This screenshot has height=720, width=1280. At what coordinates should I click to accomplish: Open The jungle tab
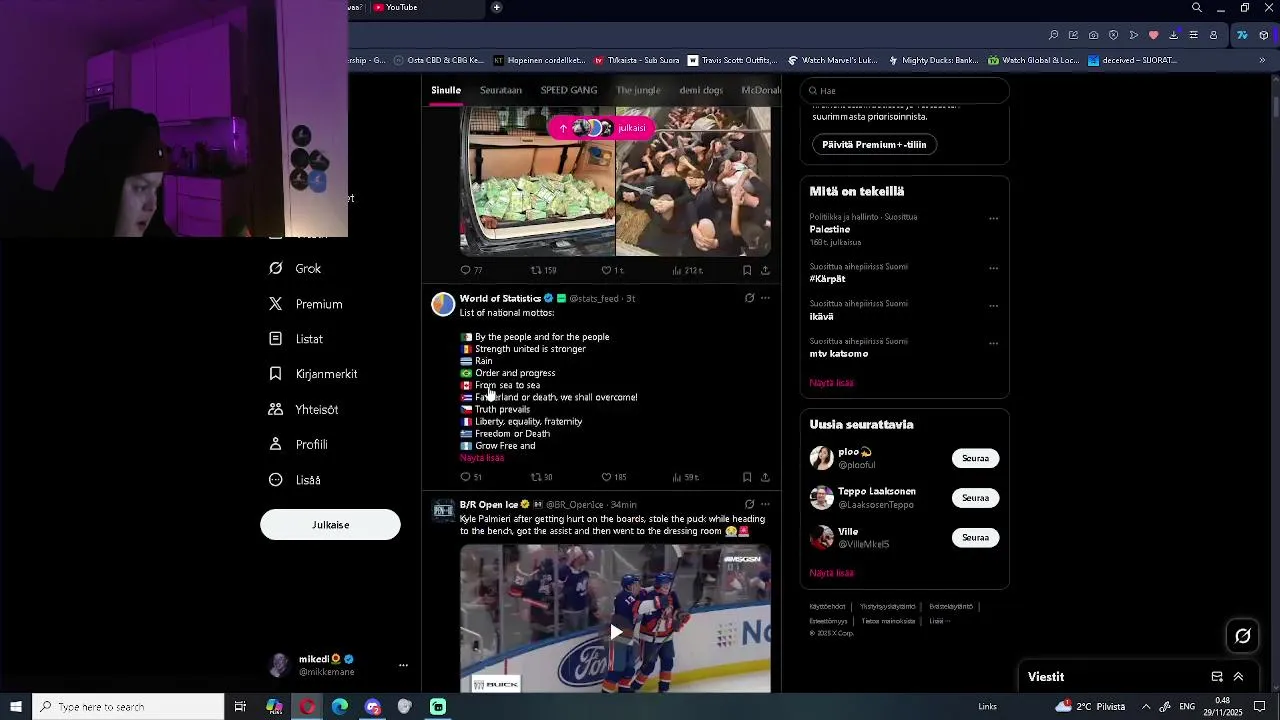coord(638,90)
